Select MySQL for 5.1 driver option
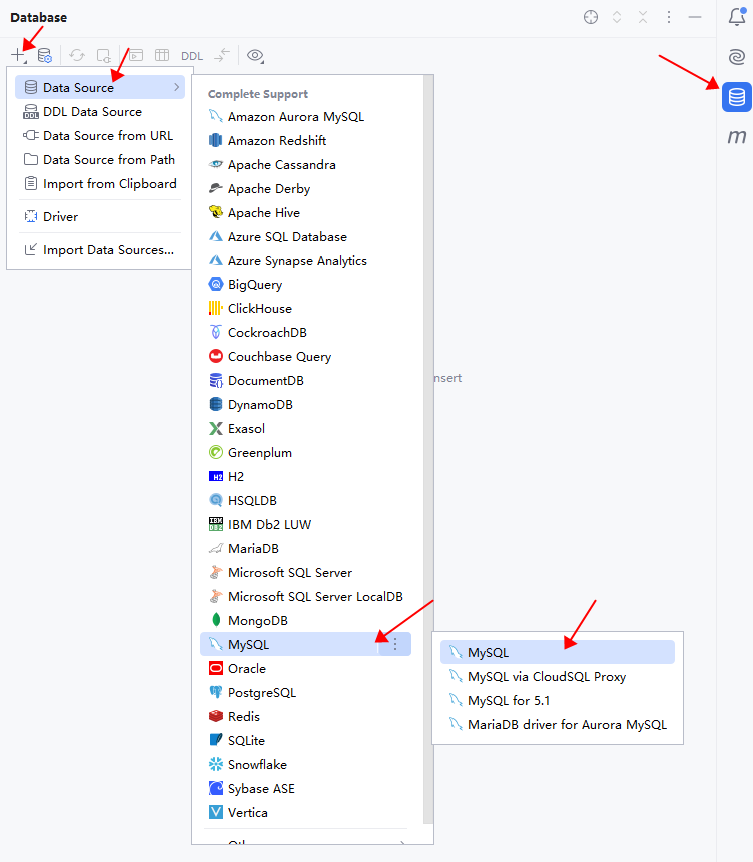The image size is (753, 862). pyautogui.click(x=508, y=701)
